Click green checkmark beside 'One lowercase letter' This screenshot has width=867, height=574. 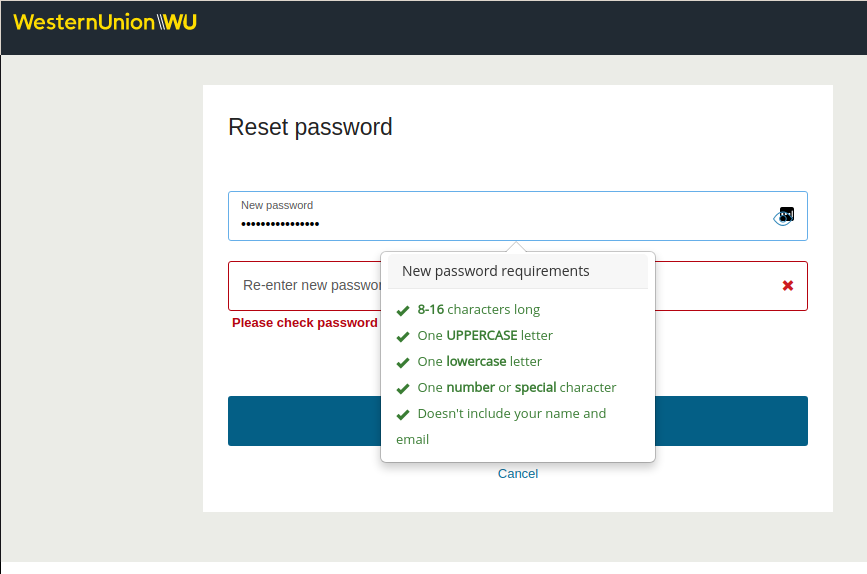point(403,363)
